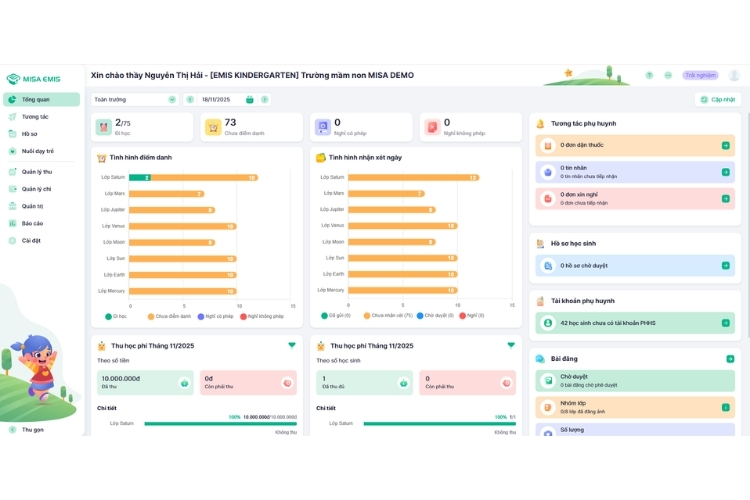
Task: Open arrow for '0 tin nhắn' row
Action: click(x=725, y=172)
